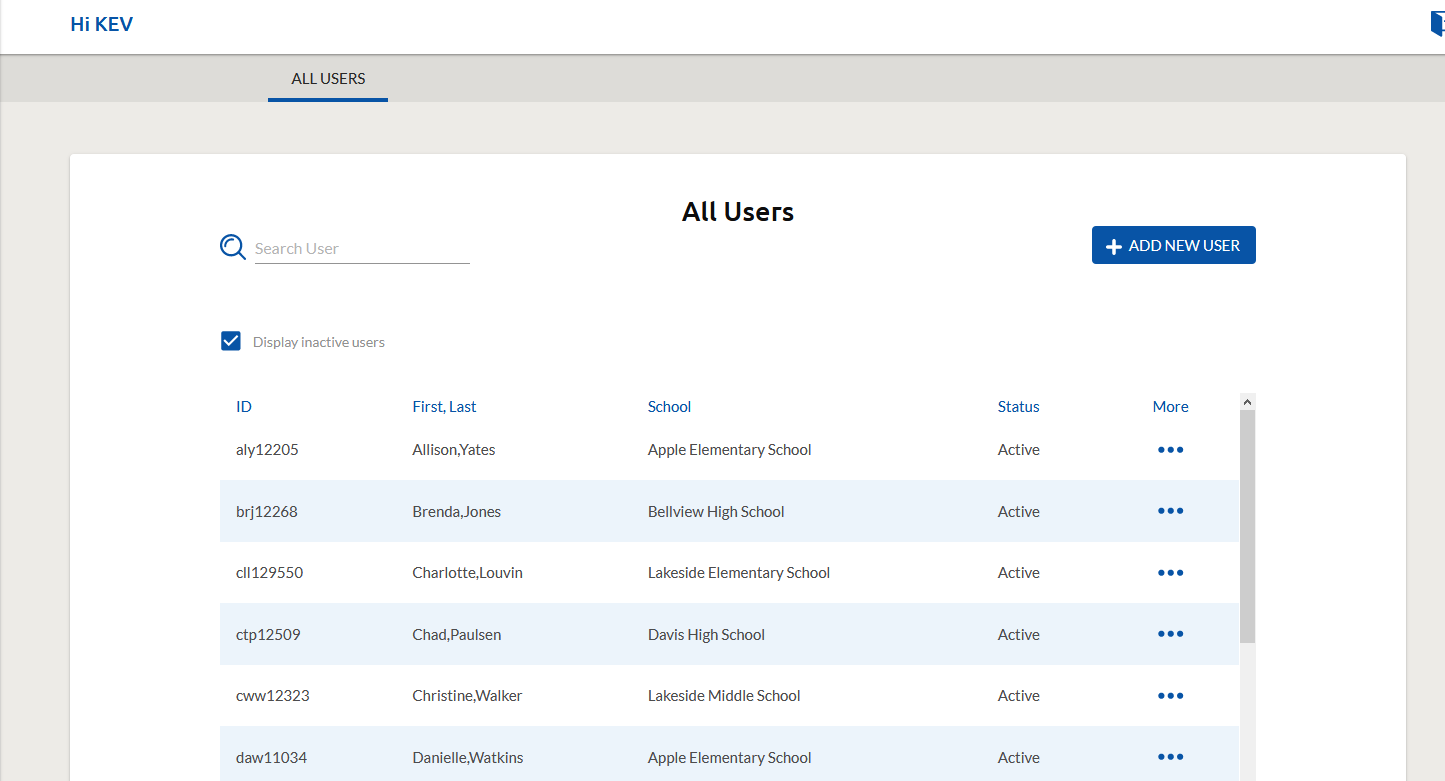
Task: Open more options for Christine Walker
Action: [1170, 696]
